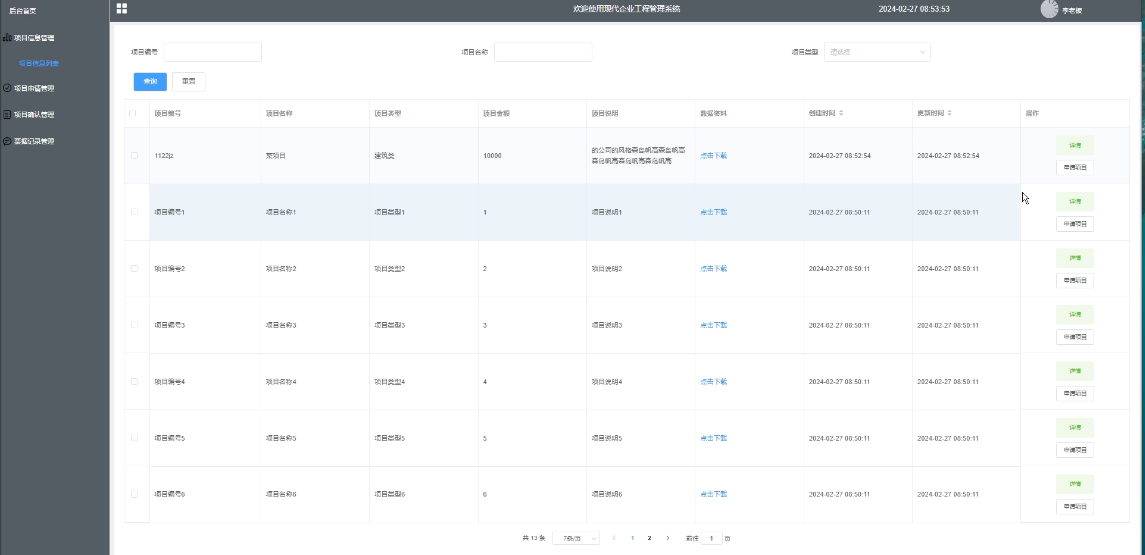Image resolution: width=1145 pixels, height=555 pixels.
Task: Go to next page with right arrow
Action: click(667, 538)
